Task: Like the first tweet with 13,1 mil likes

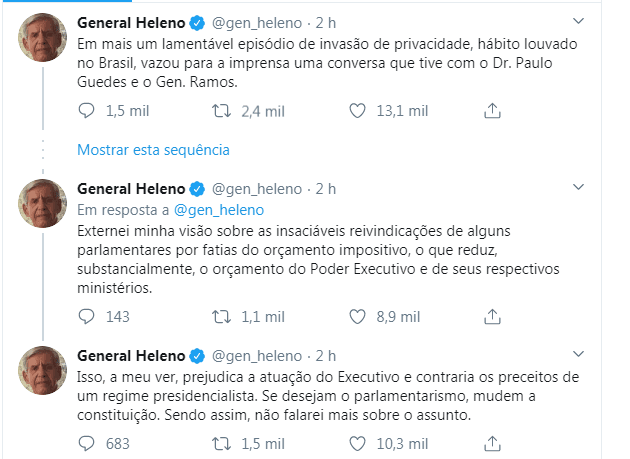Action: (x=360, y=110)
